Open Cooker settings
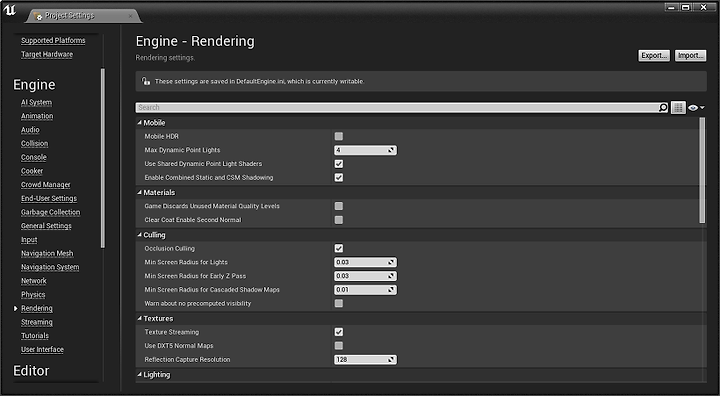This screenshot has width=720, height=396. (32, 171)
